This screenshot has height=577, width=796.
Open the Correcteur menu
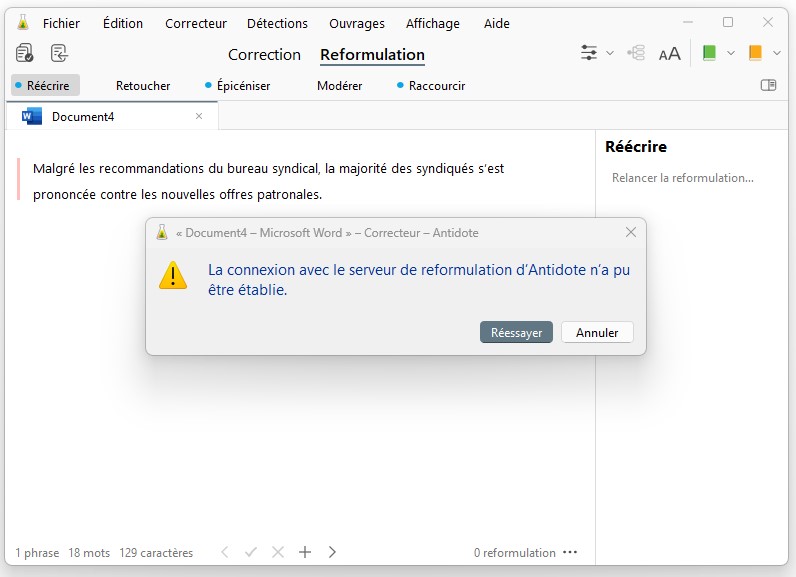196,23
